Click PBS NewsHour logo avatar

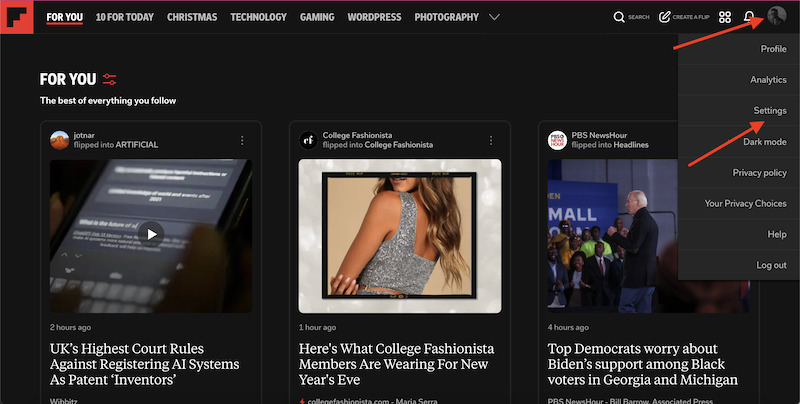click(557, 140)
